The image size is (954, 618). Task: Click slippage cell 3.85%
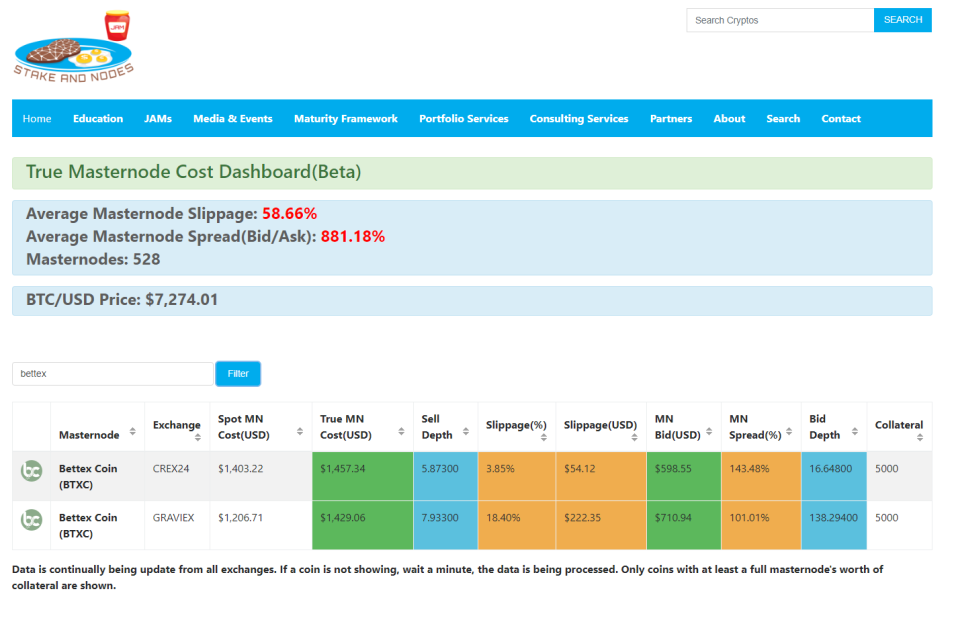(x=517, y=476)
